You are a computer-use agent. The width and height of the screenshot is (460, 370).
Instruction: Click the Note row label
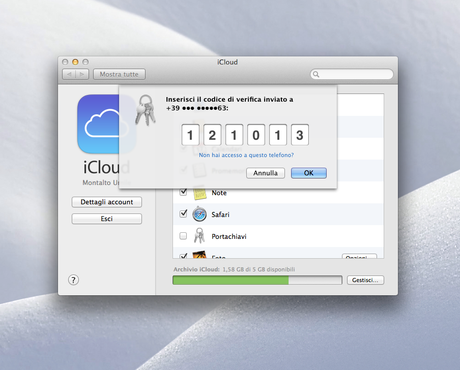(219, 193)
